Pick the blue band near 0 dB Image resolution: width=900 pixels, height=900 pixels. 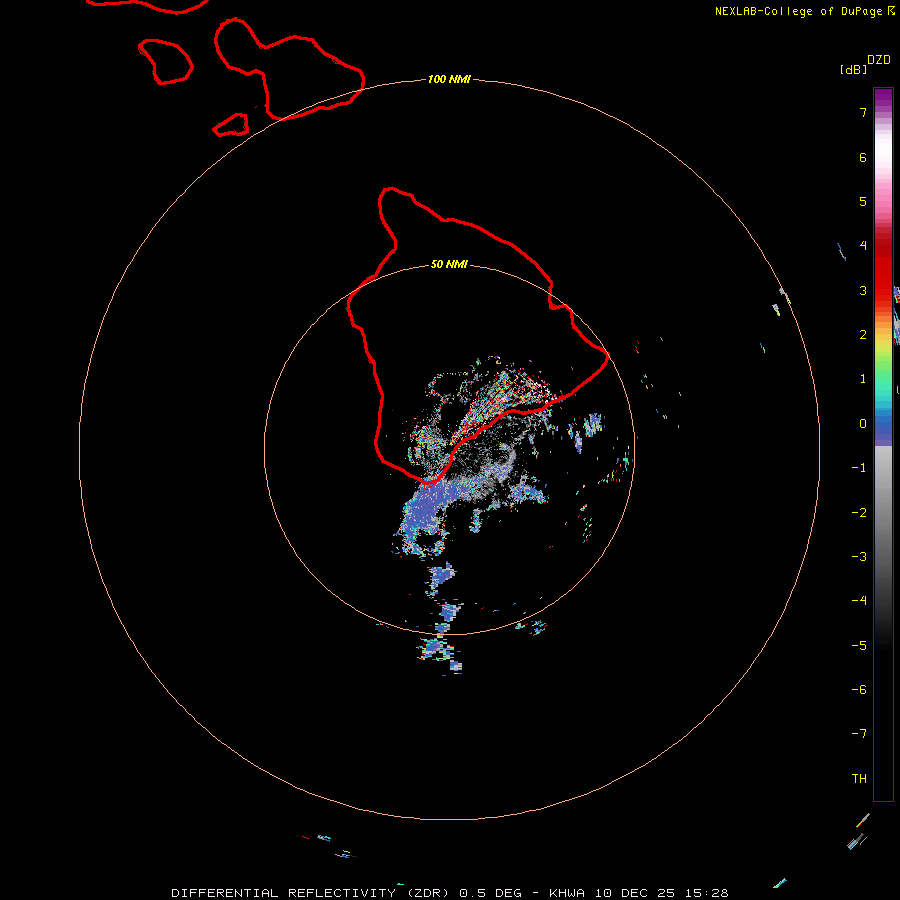coord(883,426)
